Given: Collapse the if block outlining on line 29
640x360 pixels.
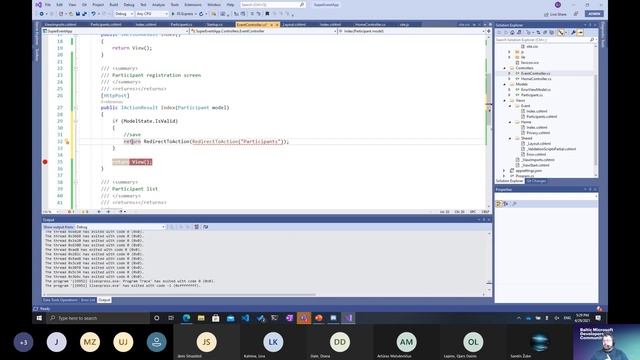Looking at the screenshot, I should click(x=76, y=121).
